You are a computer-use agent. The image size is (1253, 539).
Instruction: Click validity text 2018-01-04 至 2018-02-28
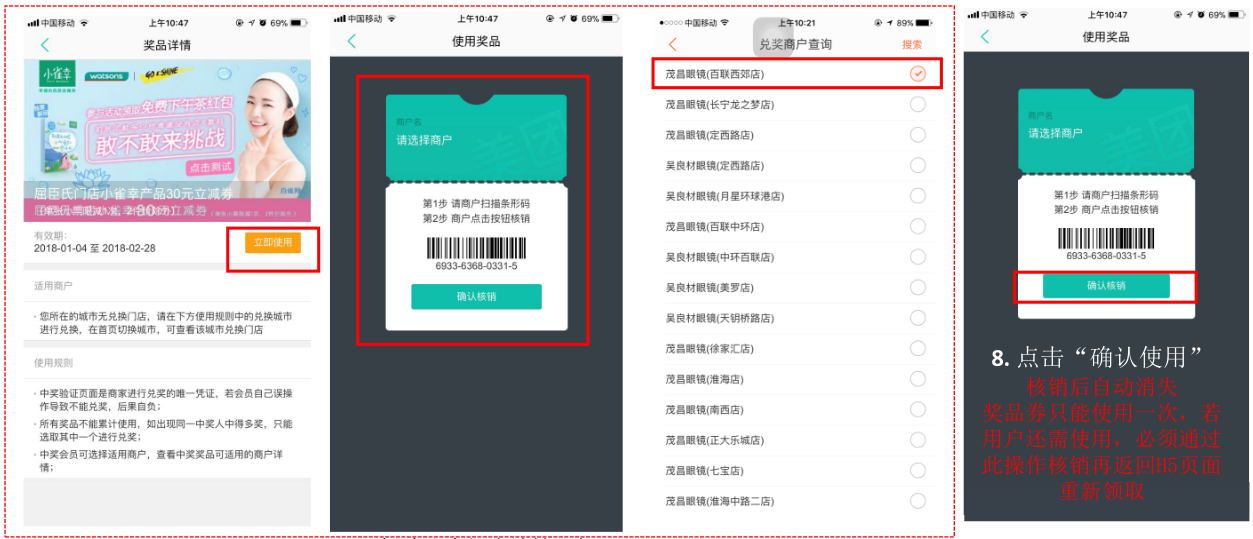click(96, 248)
